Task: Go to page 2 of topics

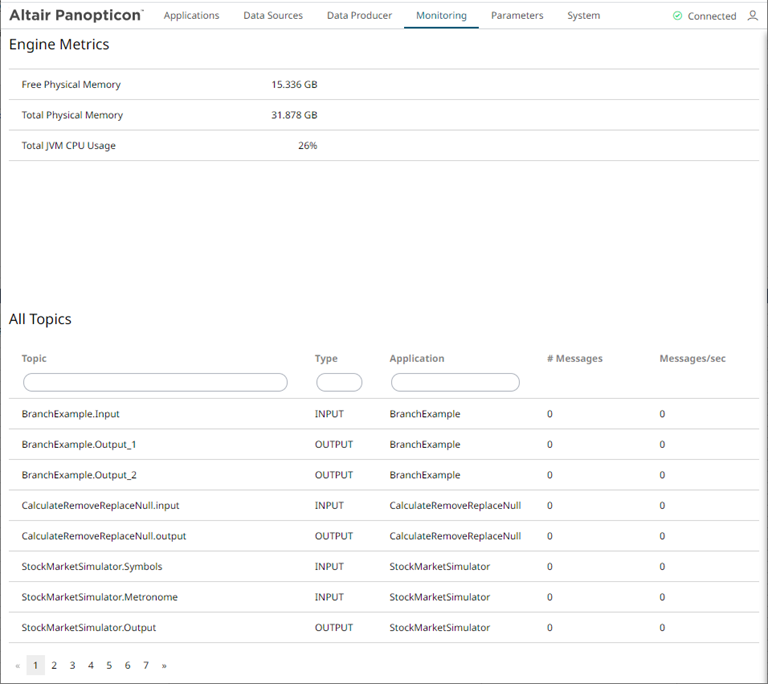Action: [54, 665]
